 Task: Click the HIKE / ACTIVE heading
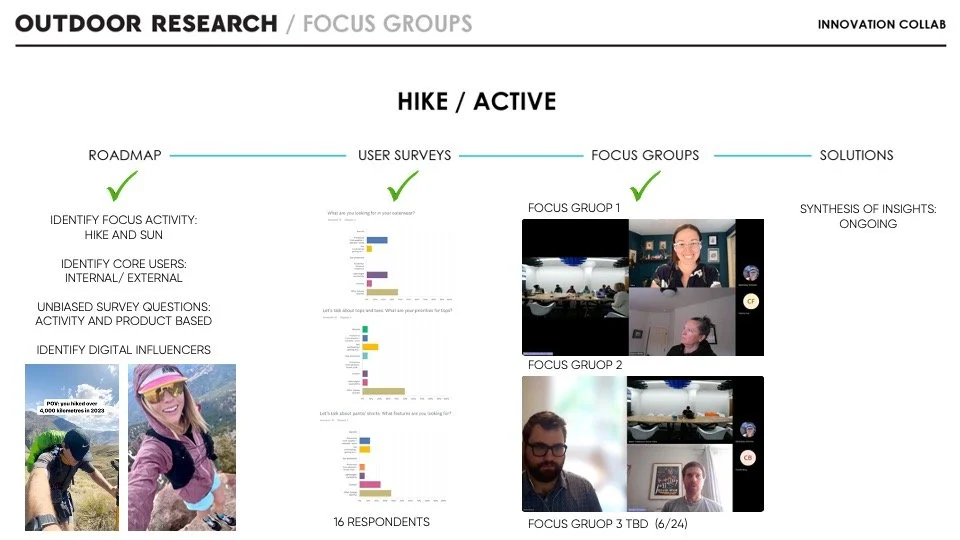(477, 102)
